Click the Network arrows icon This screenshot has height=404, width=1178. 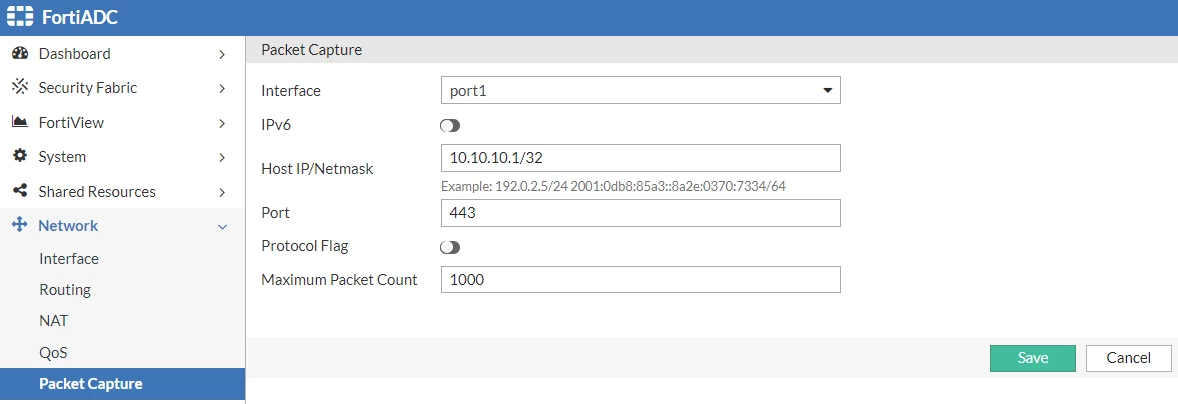(x=20, y=225)
